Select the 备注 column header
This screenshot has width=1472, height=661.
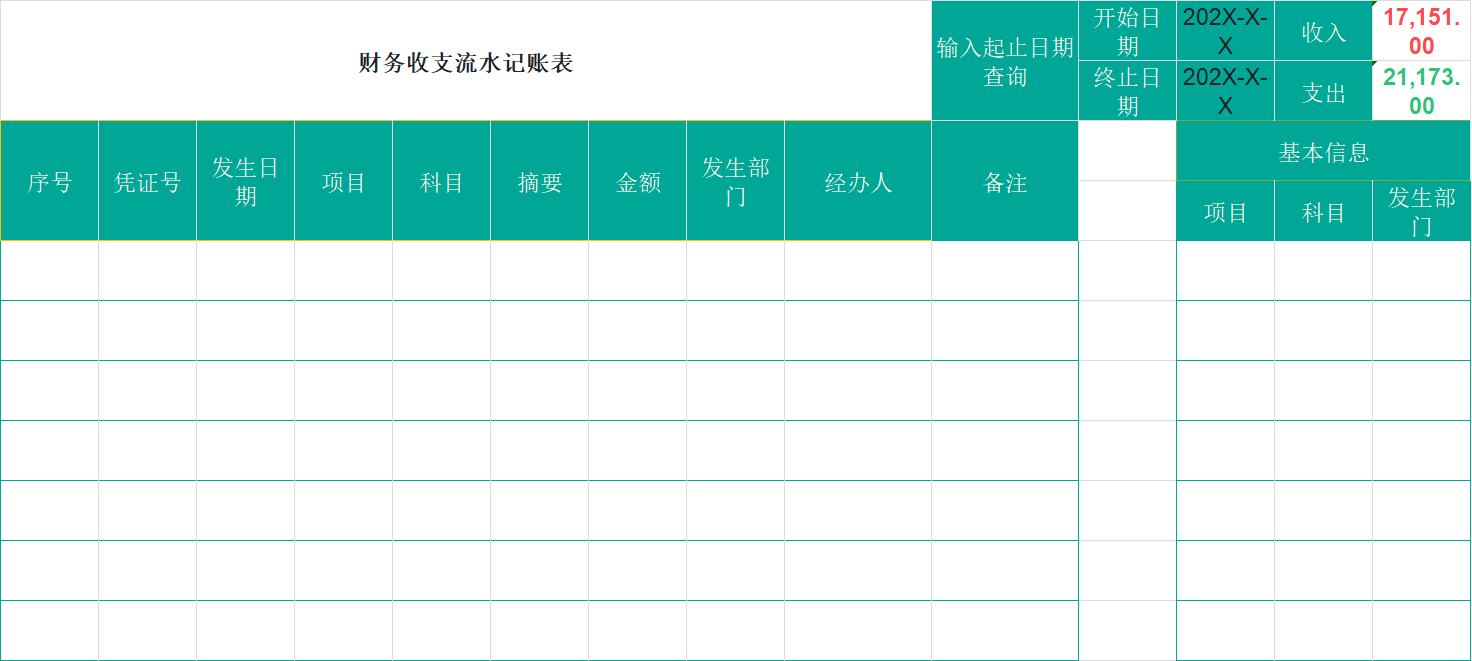(1004, 180)
